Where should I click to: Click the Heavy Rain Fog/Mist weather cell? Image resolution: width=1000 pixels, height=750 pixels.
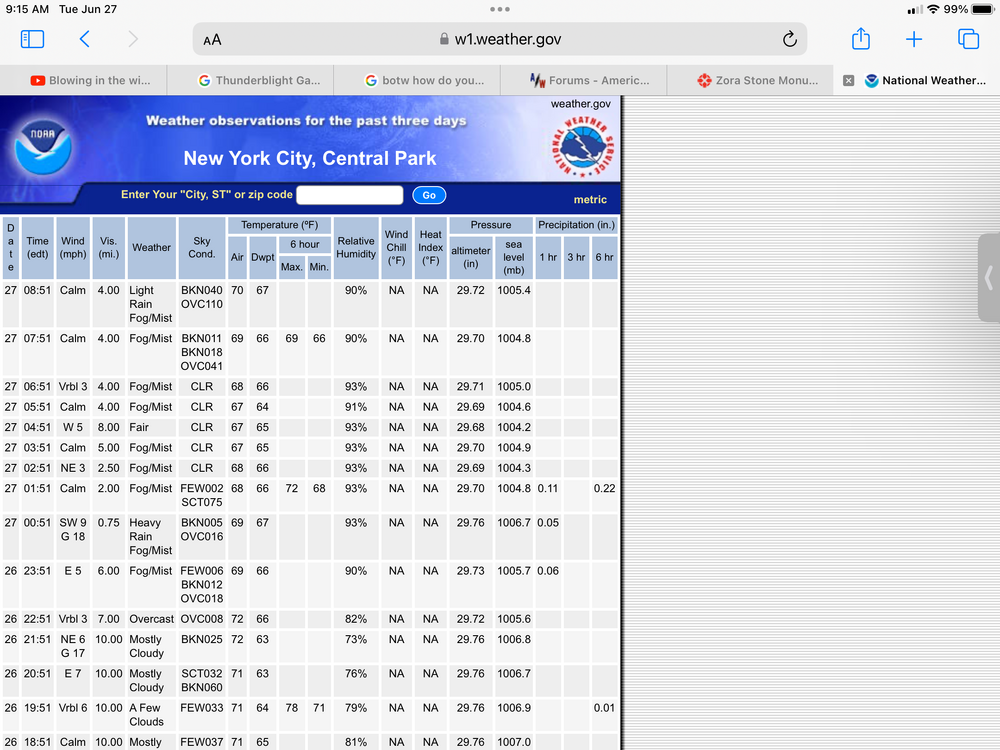click(x=151, y=536)
